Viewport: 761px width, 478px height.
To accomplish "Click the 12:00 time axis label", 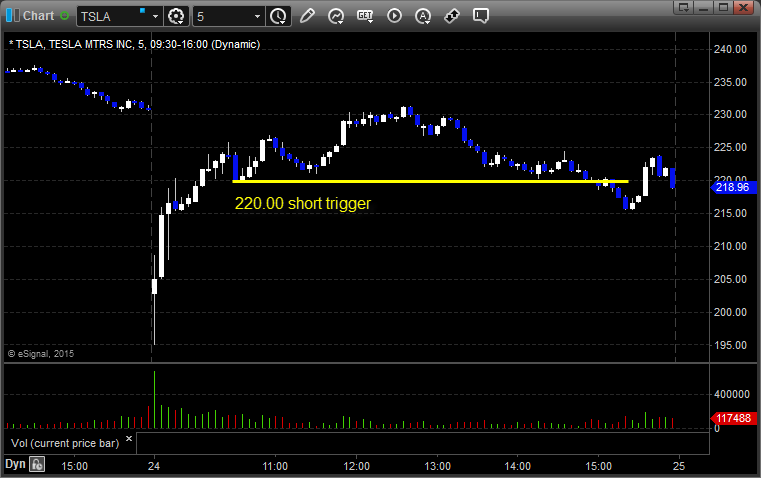I will coord(356,466).
